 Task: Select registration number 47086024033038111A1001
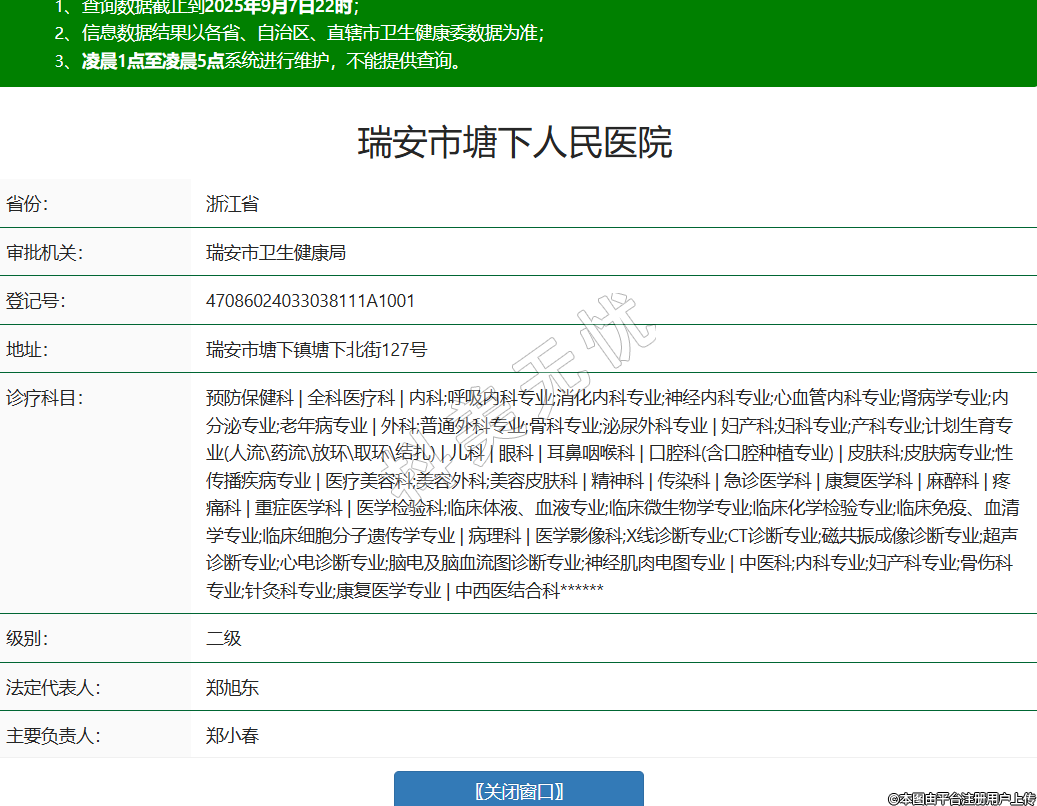tap(310, 301)
